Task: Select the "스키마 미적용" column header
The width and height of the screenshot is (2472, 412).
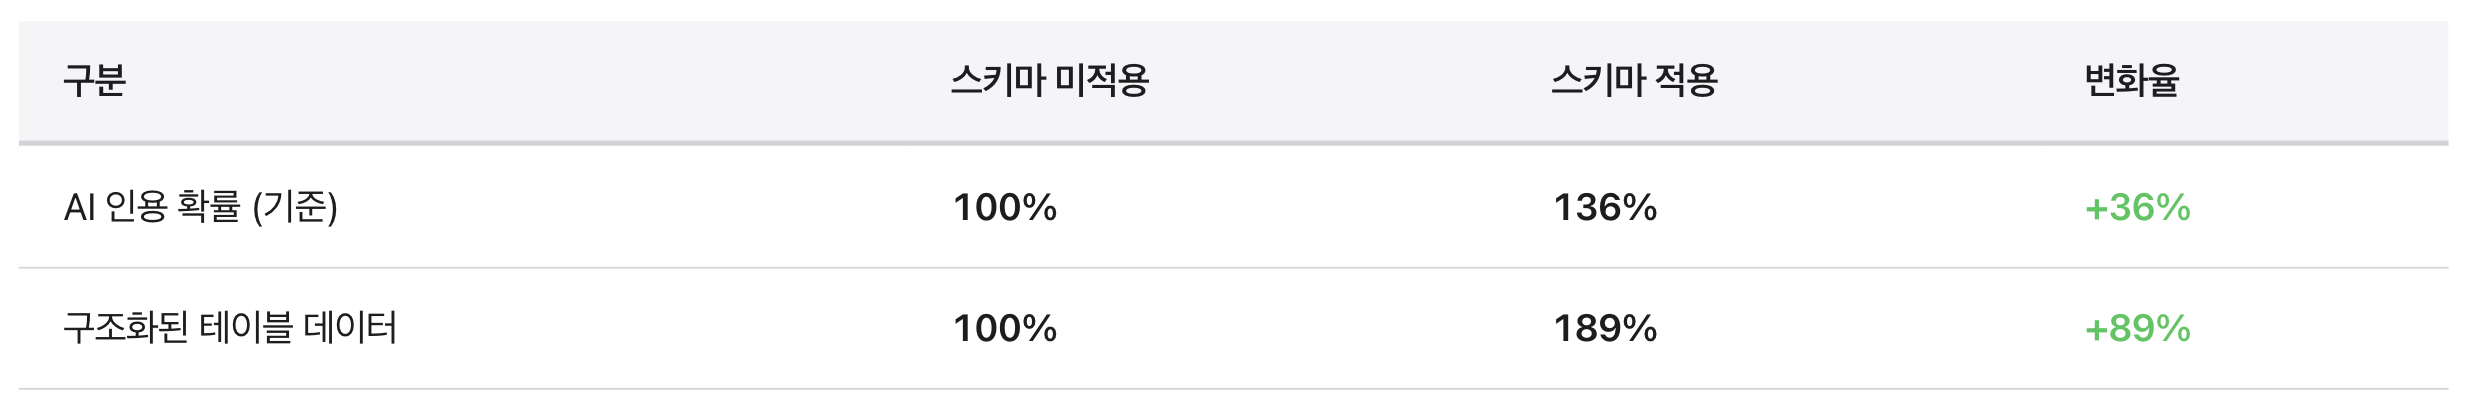Action: [1049, 80]
